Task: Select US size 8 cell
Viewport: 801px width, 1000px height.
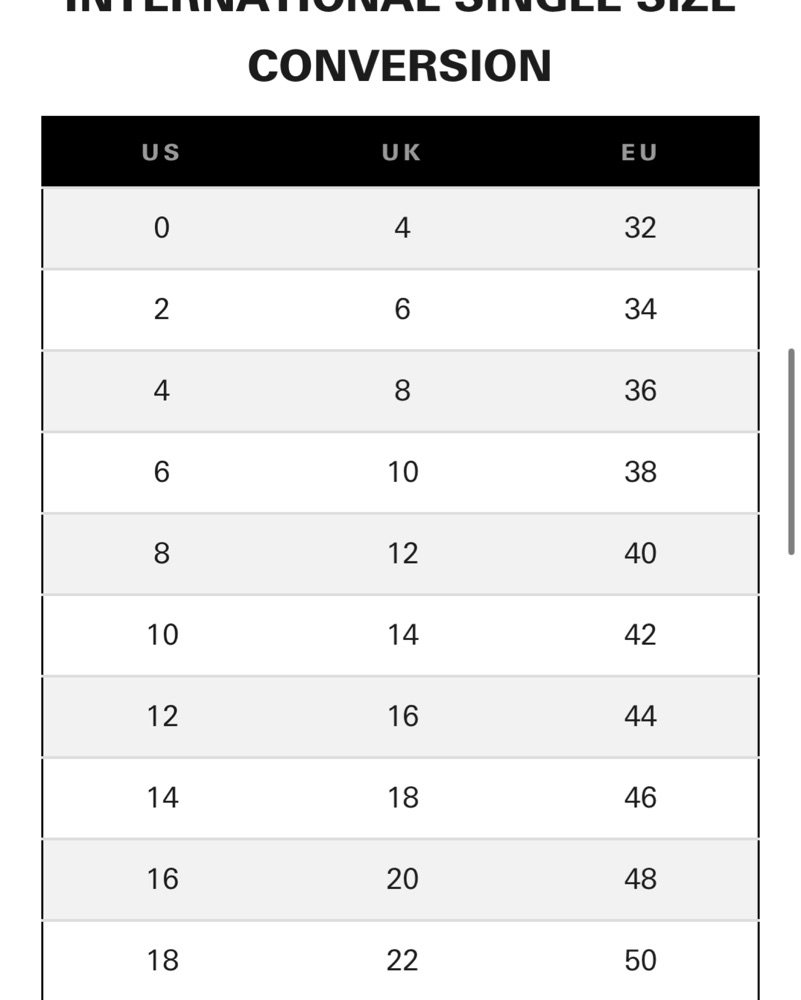Action: point(162,553)
